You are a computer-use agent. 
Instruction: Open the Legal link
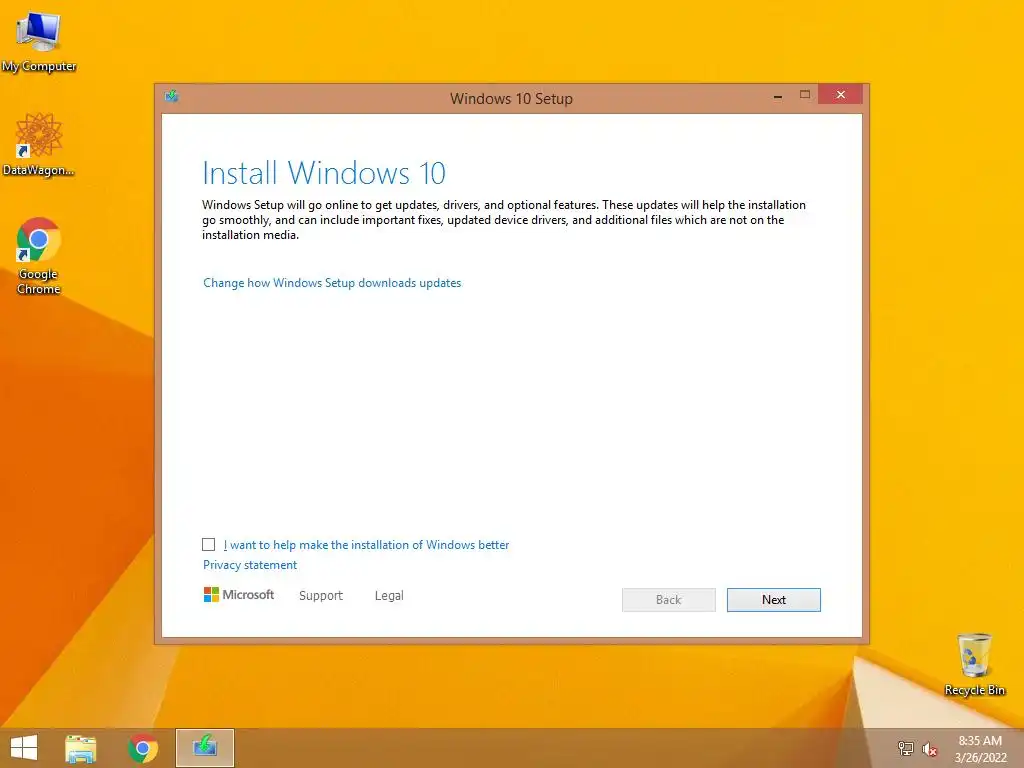pyautogui.click(x=389, y=596)
